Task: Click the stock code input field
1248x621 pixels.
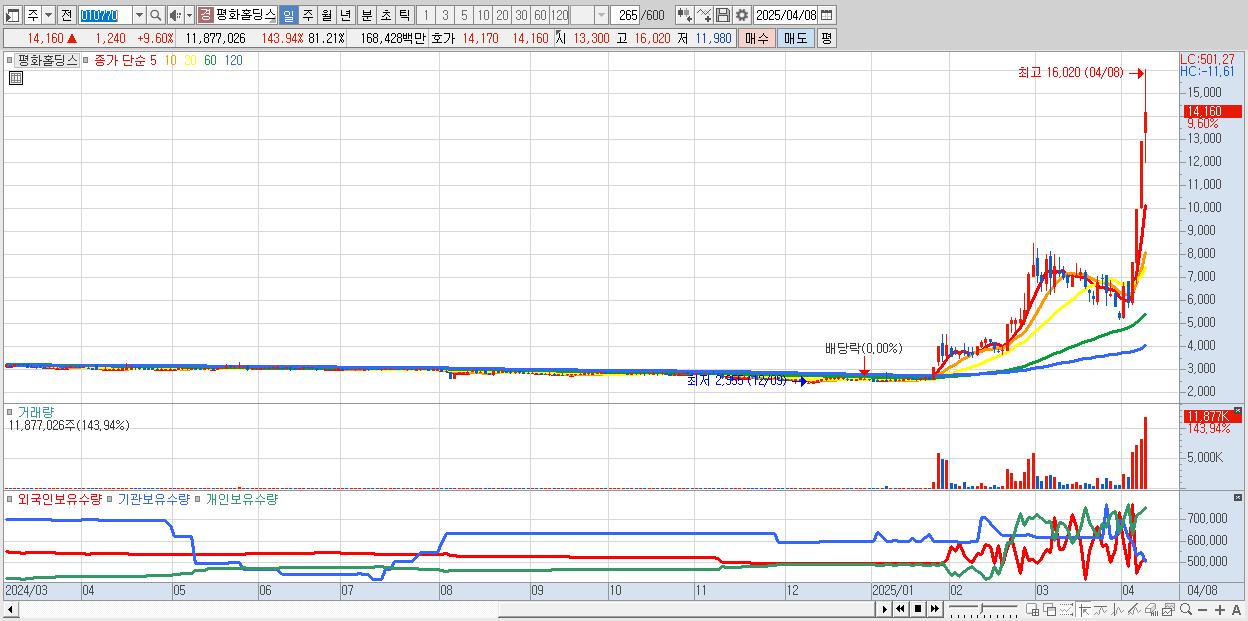Action: (x=105, y=15)
